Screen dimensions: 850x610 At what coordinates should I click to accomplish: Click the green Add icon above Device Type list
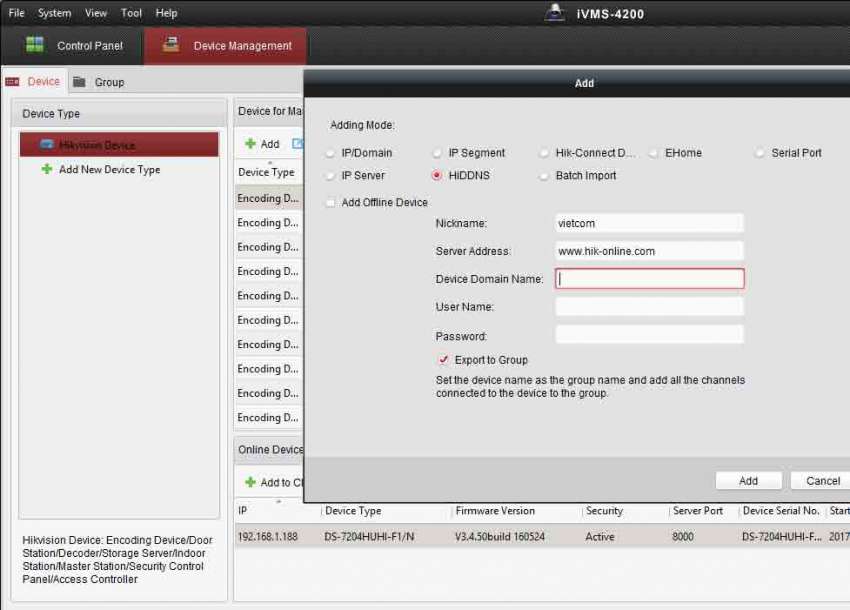[249, 143]
